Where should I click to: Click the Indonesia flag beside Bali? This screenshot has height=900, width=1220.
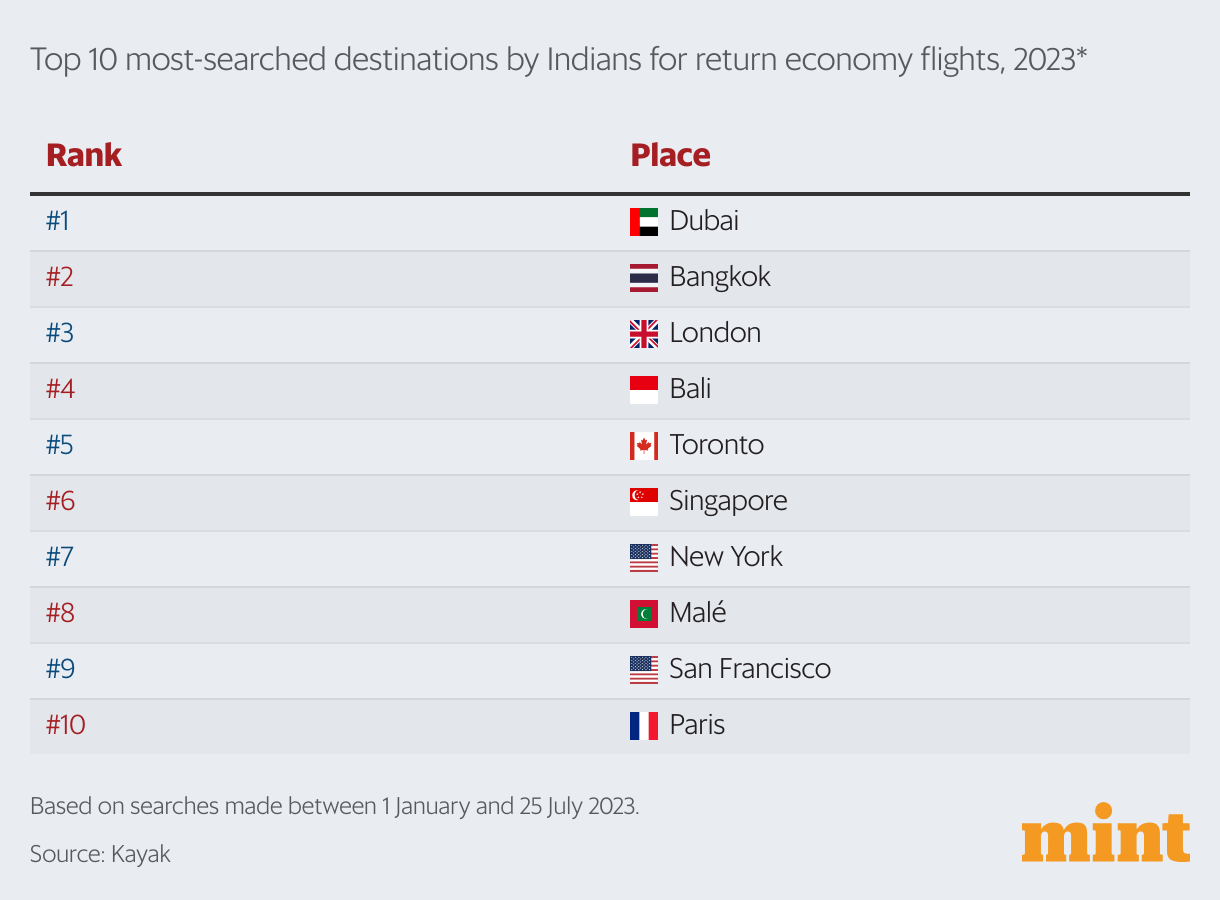[x=643, y=389]
